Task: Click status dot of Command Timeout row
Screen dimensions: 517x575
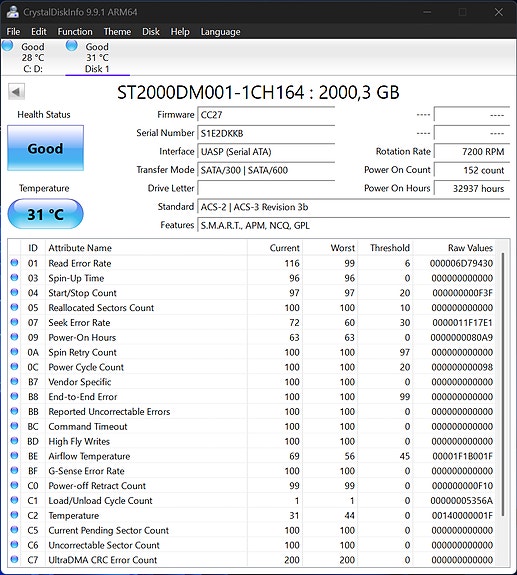Action: pos(14,426)
